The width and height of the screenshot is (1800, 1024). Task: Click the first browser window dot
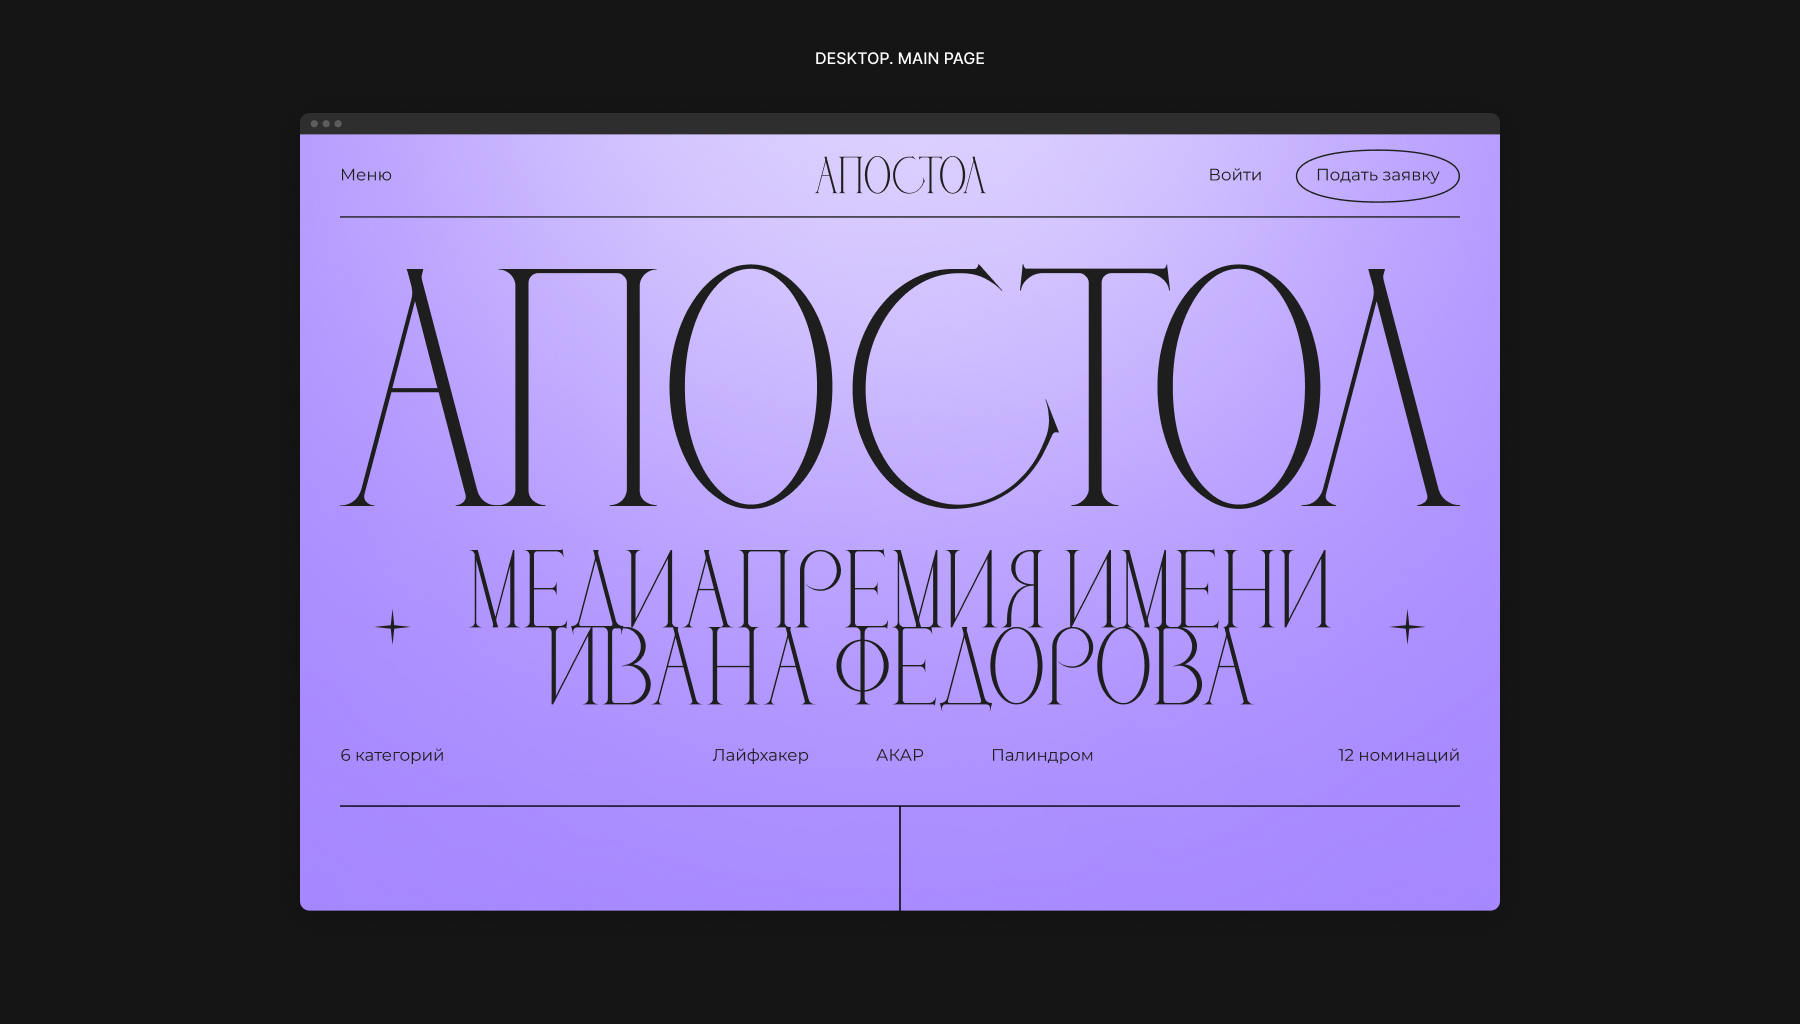pyautogui.click(x=314, y=124)
